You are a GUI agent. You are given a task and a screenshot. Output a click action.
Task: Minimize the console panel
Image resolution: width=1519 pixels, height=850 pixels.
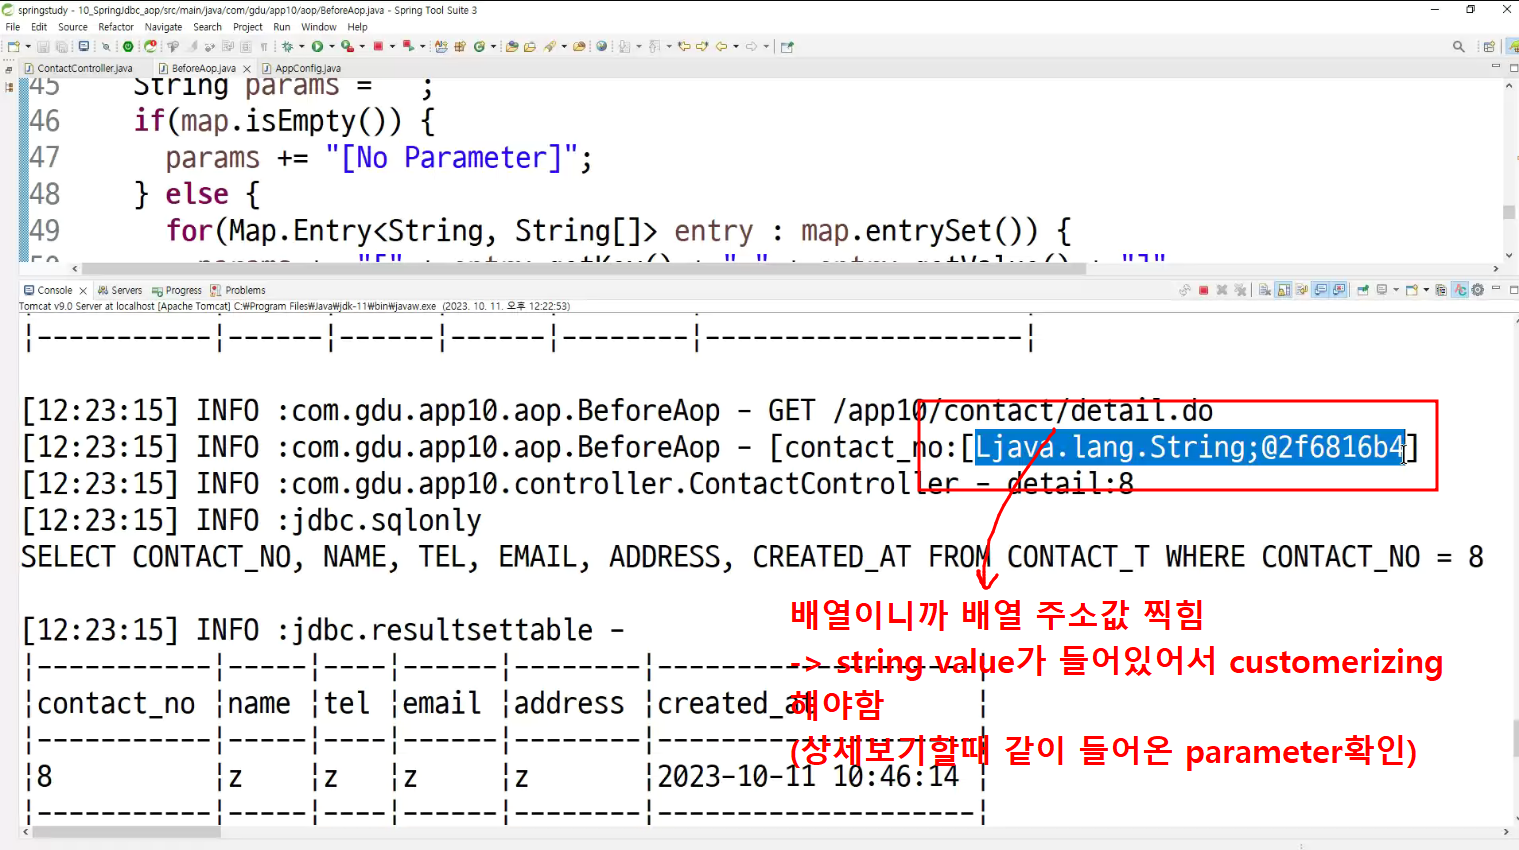(1496, 289)
